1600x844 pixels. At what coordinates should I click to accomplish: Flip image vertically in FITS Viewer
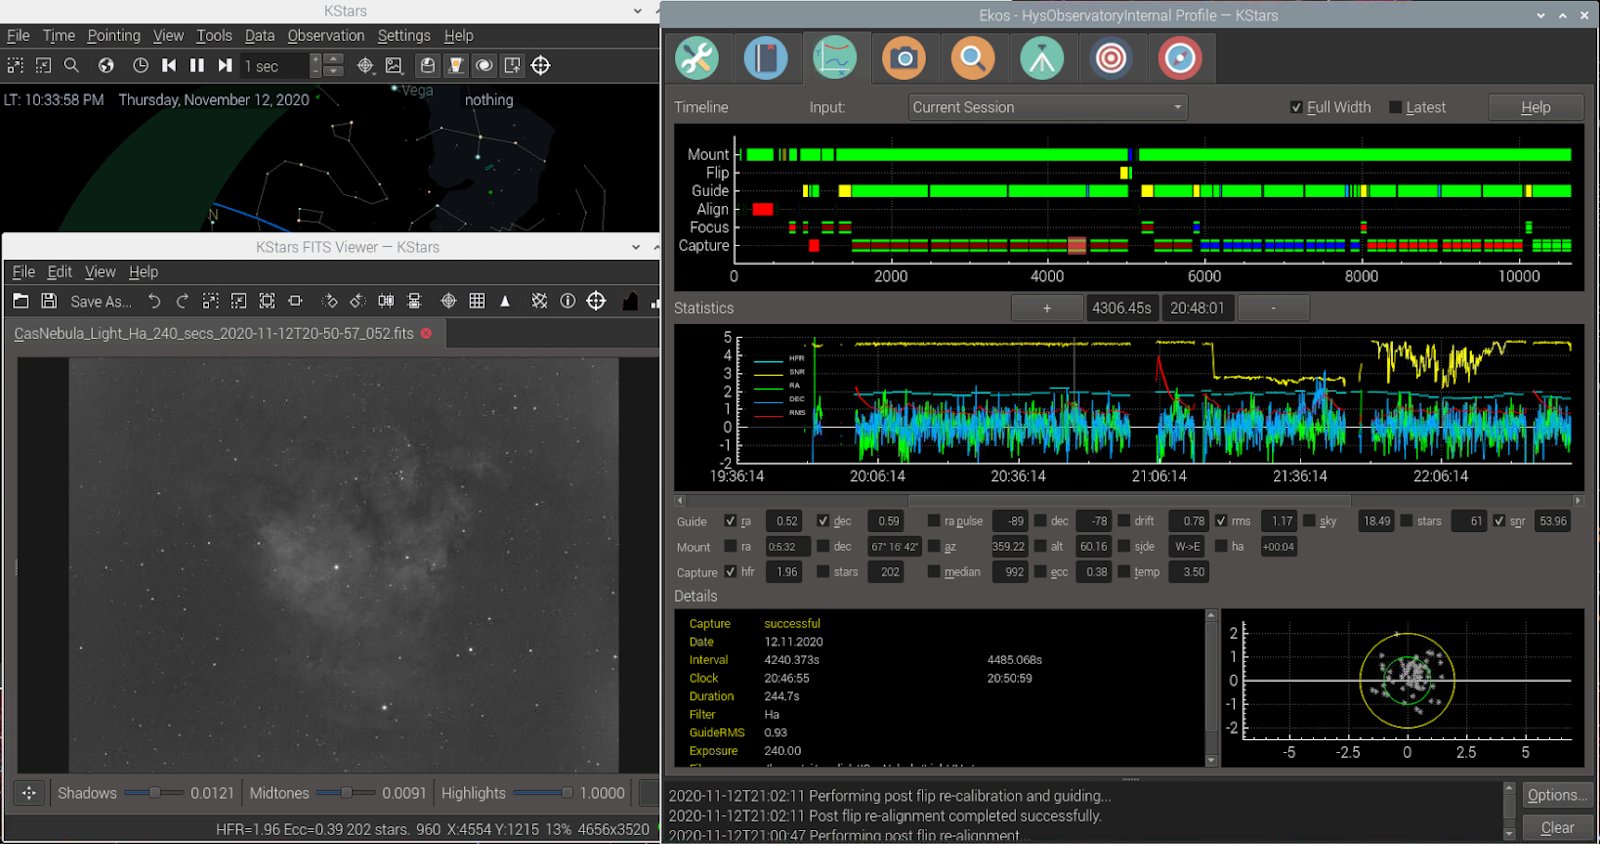click(414, 301)
